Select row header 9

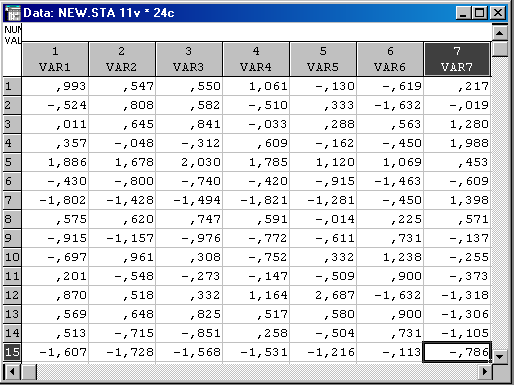pyautogui.click(x=12, y=238)
